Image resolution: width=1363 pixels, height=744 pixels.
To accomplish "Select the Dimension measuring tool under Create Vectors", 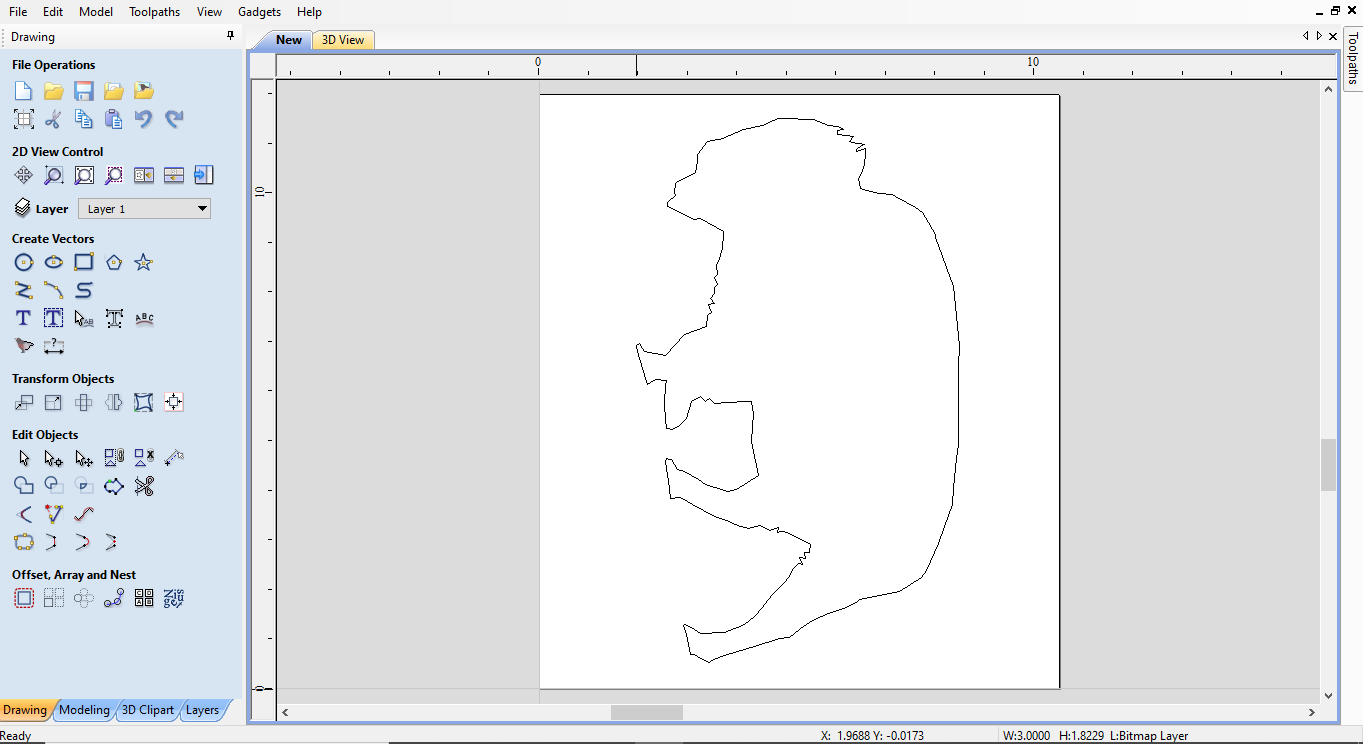I will pos(54,346).
